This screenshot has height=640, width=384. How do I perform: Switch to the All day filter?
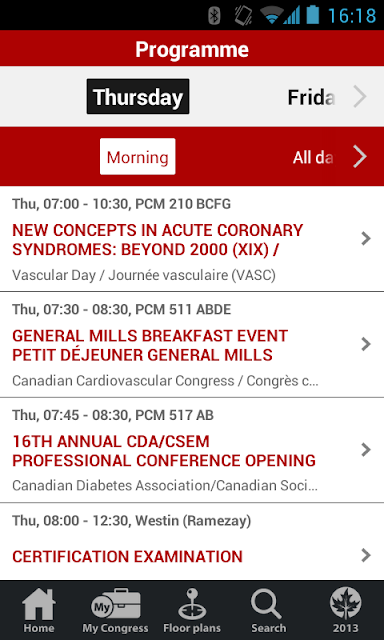313,158
